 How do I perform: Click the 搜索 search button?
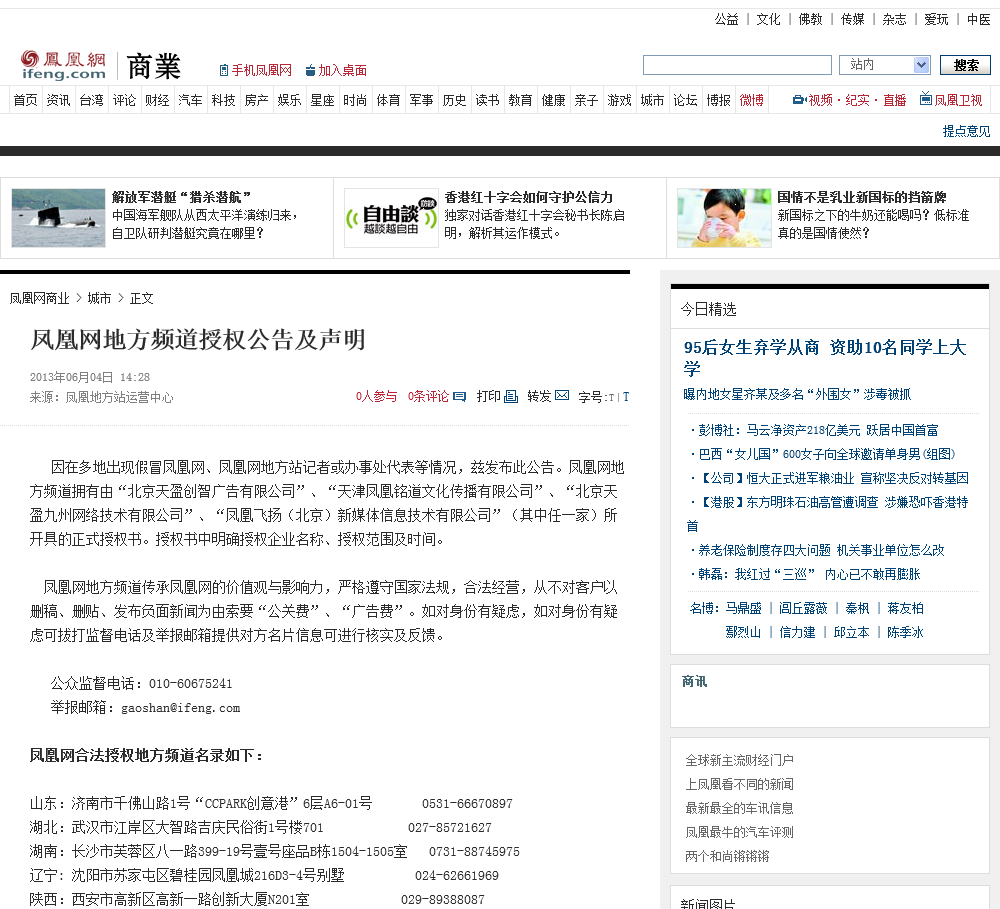[966, 64]
